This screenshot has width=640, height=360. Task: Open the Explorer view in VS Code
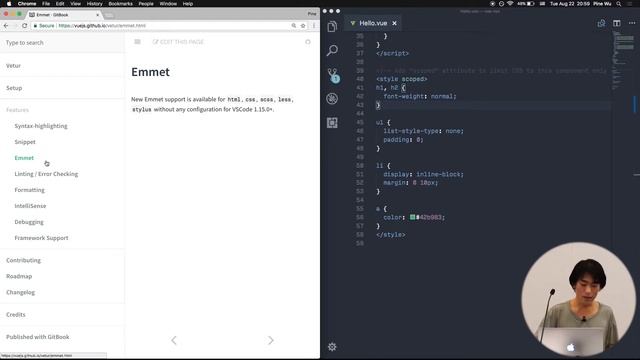pyautogui.click(x=332, y=27)
